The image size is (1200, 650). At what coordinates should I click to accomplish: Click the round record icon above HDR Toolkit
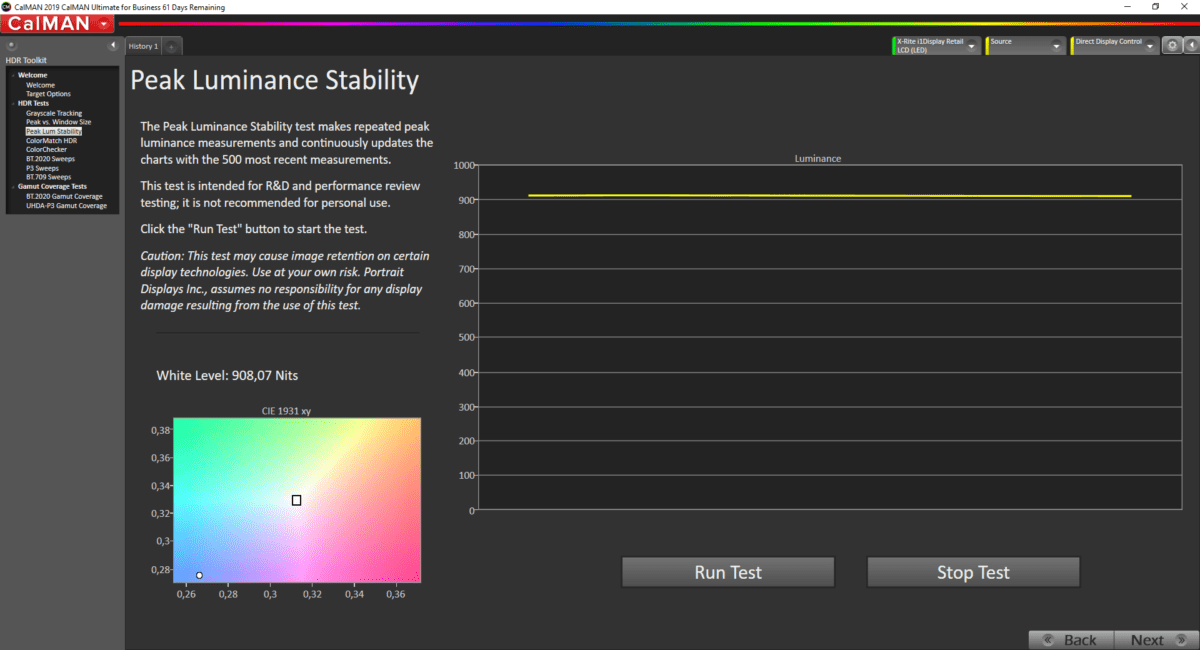(12, 45)
